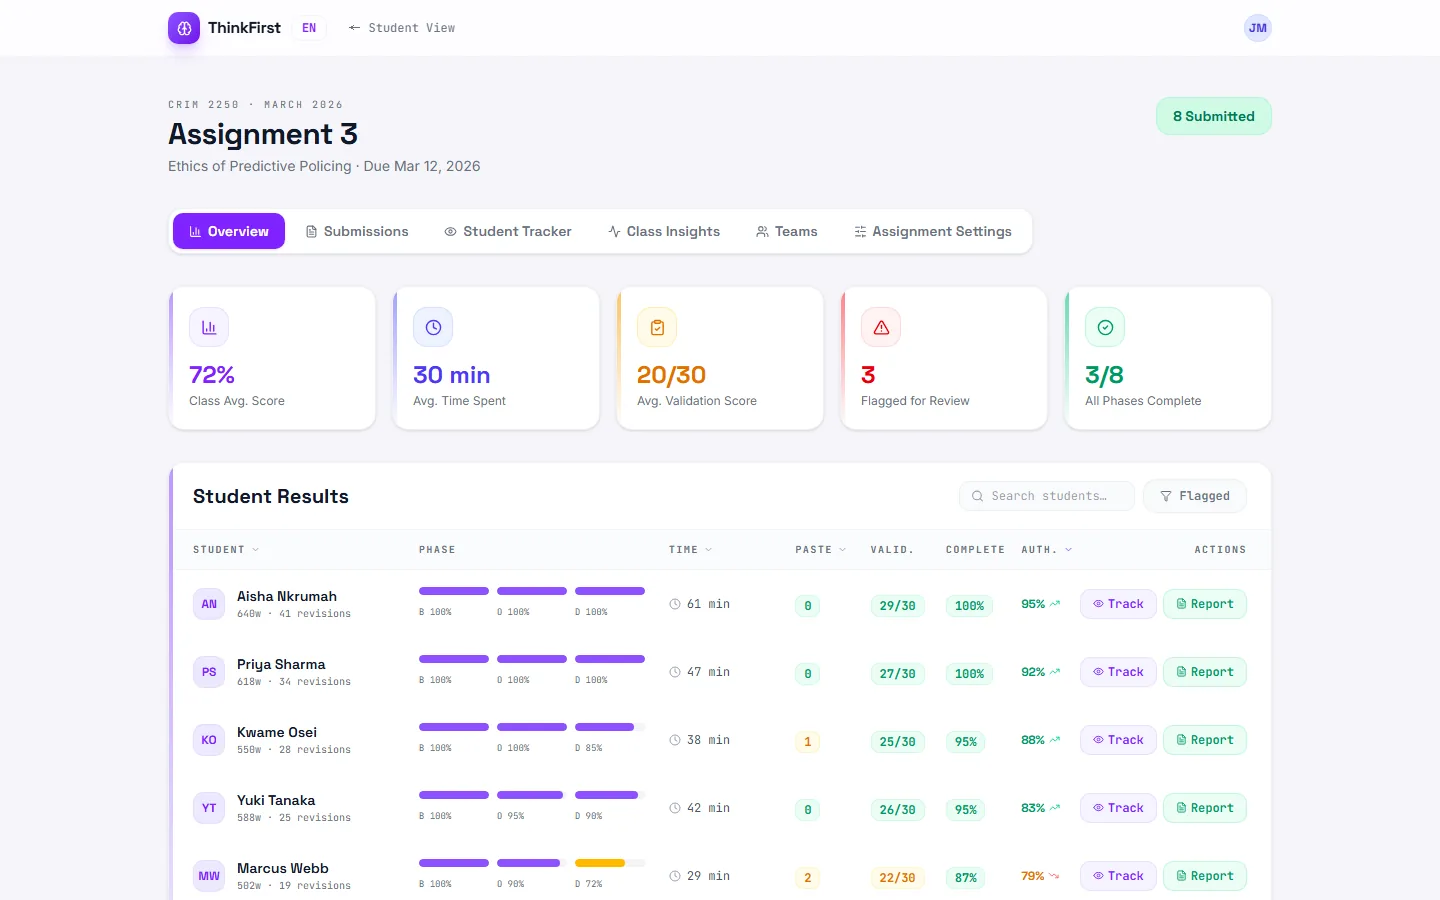Viewport: 1440px width, 900px height.
Task: Sort by the Student column header
Action: click(x=226, y=550)
